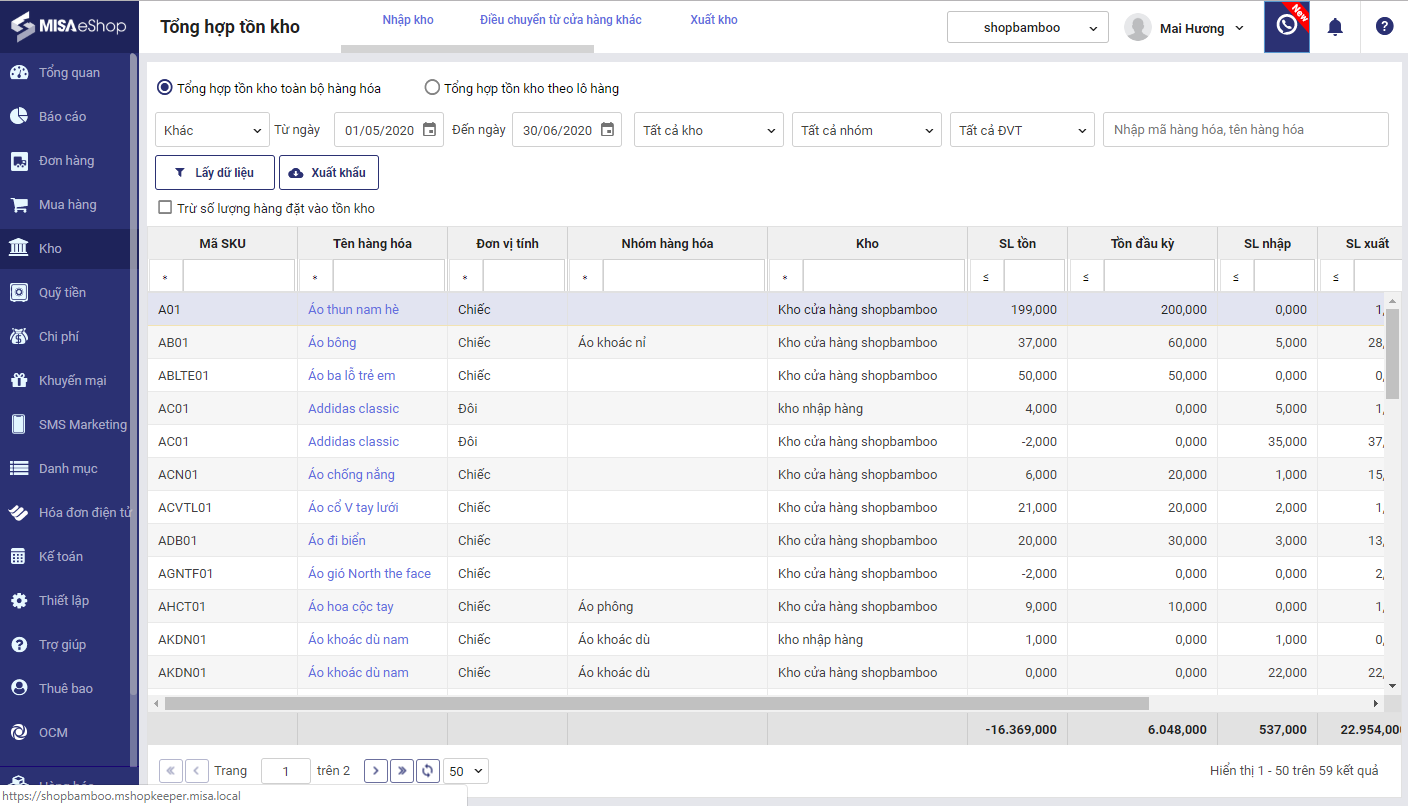Click the refresh icon in pagination bar
The image size is (1408, 806).
pos(428,770)
